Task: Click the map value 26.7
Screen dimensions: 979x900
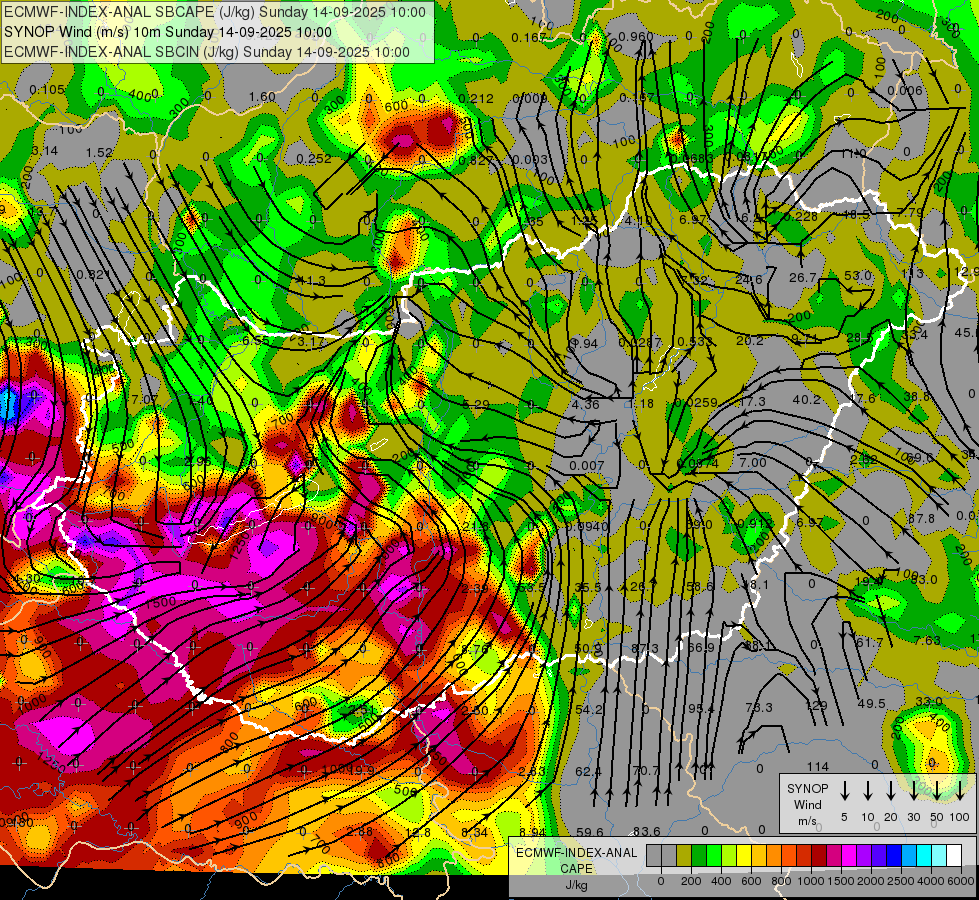Action: [802, 277]
